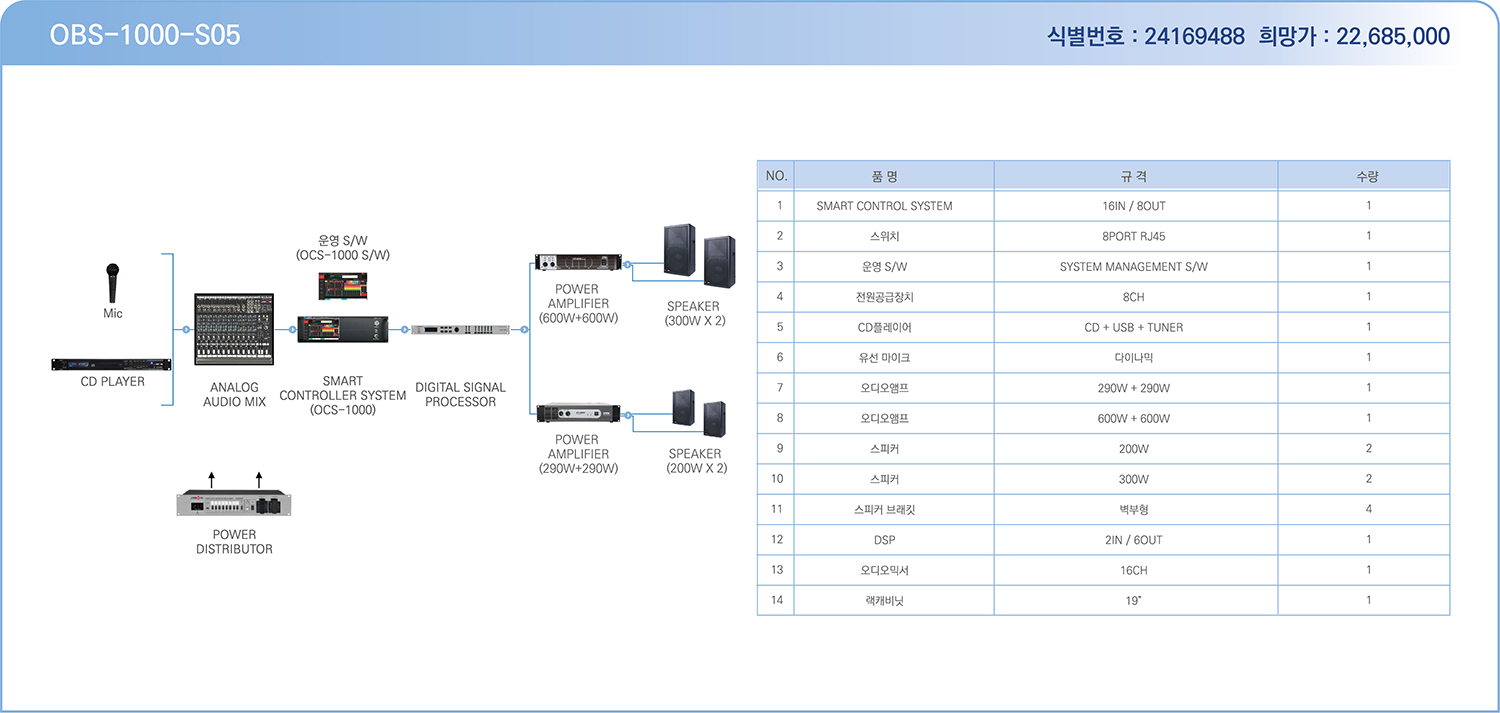Click the CD PLAYER diagram label
The width and height of the screenshot is (1500, 713).
tap(112, 381)
